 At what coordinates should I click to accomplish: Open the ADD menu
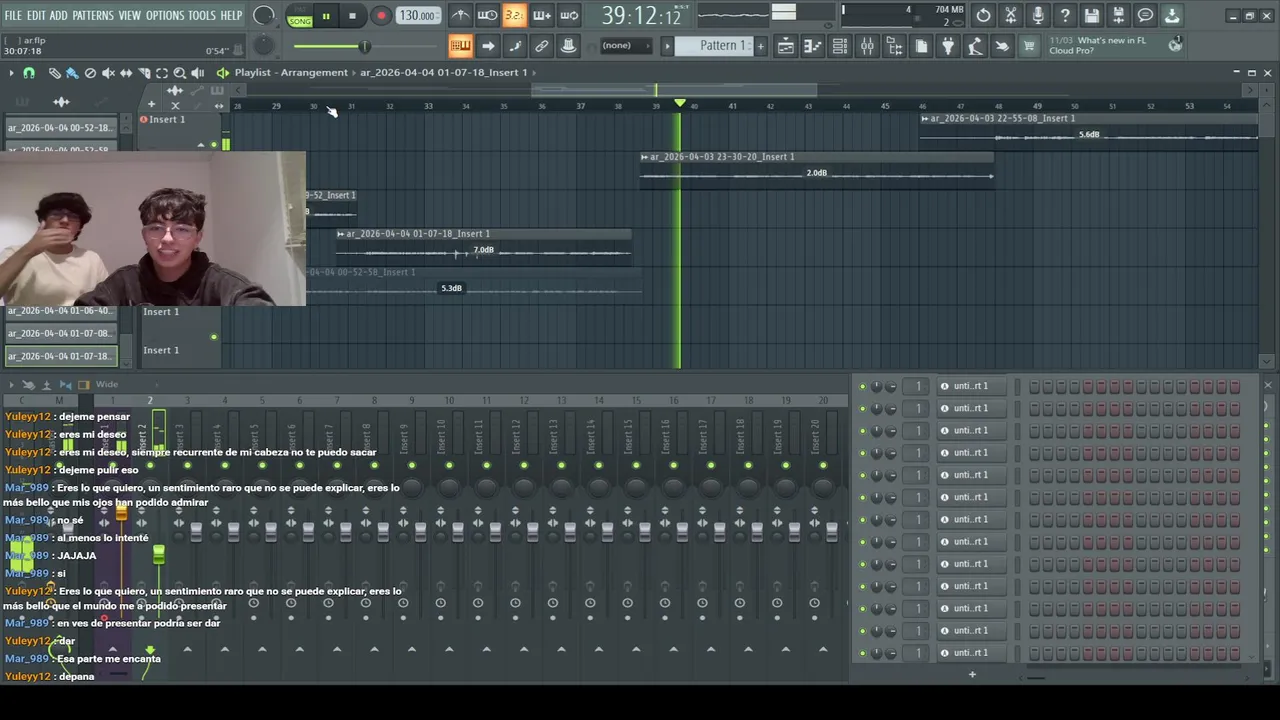pos(59,16)
